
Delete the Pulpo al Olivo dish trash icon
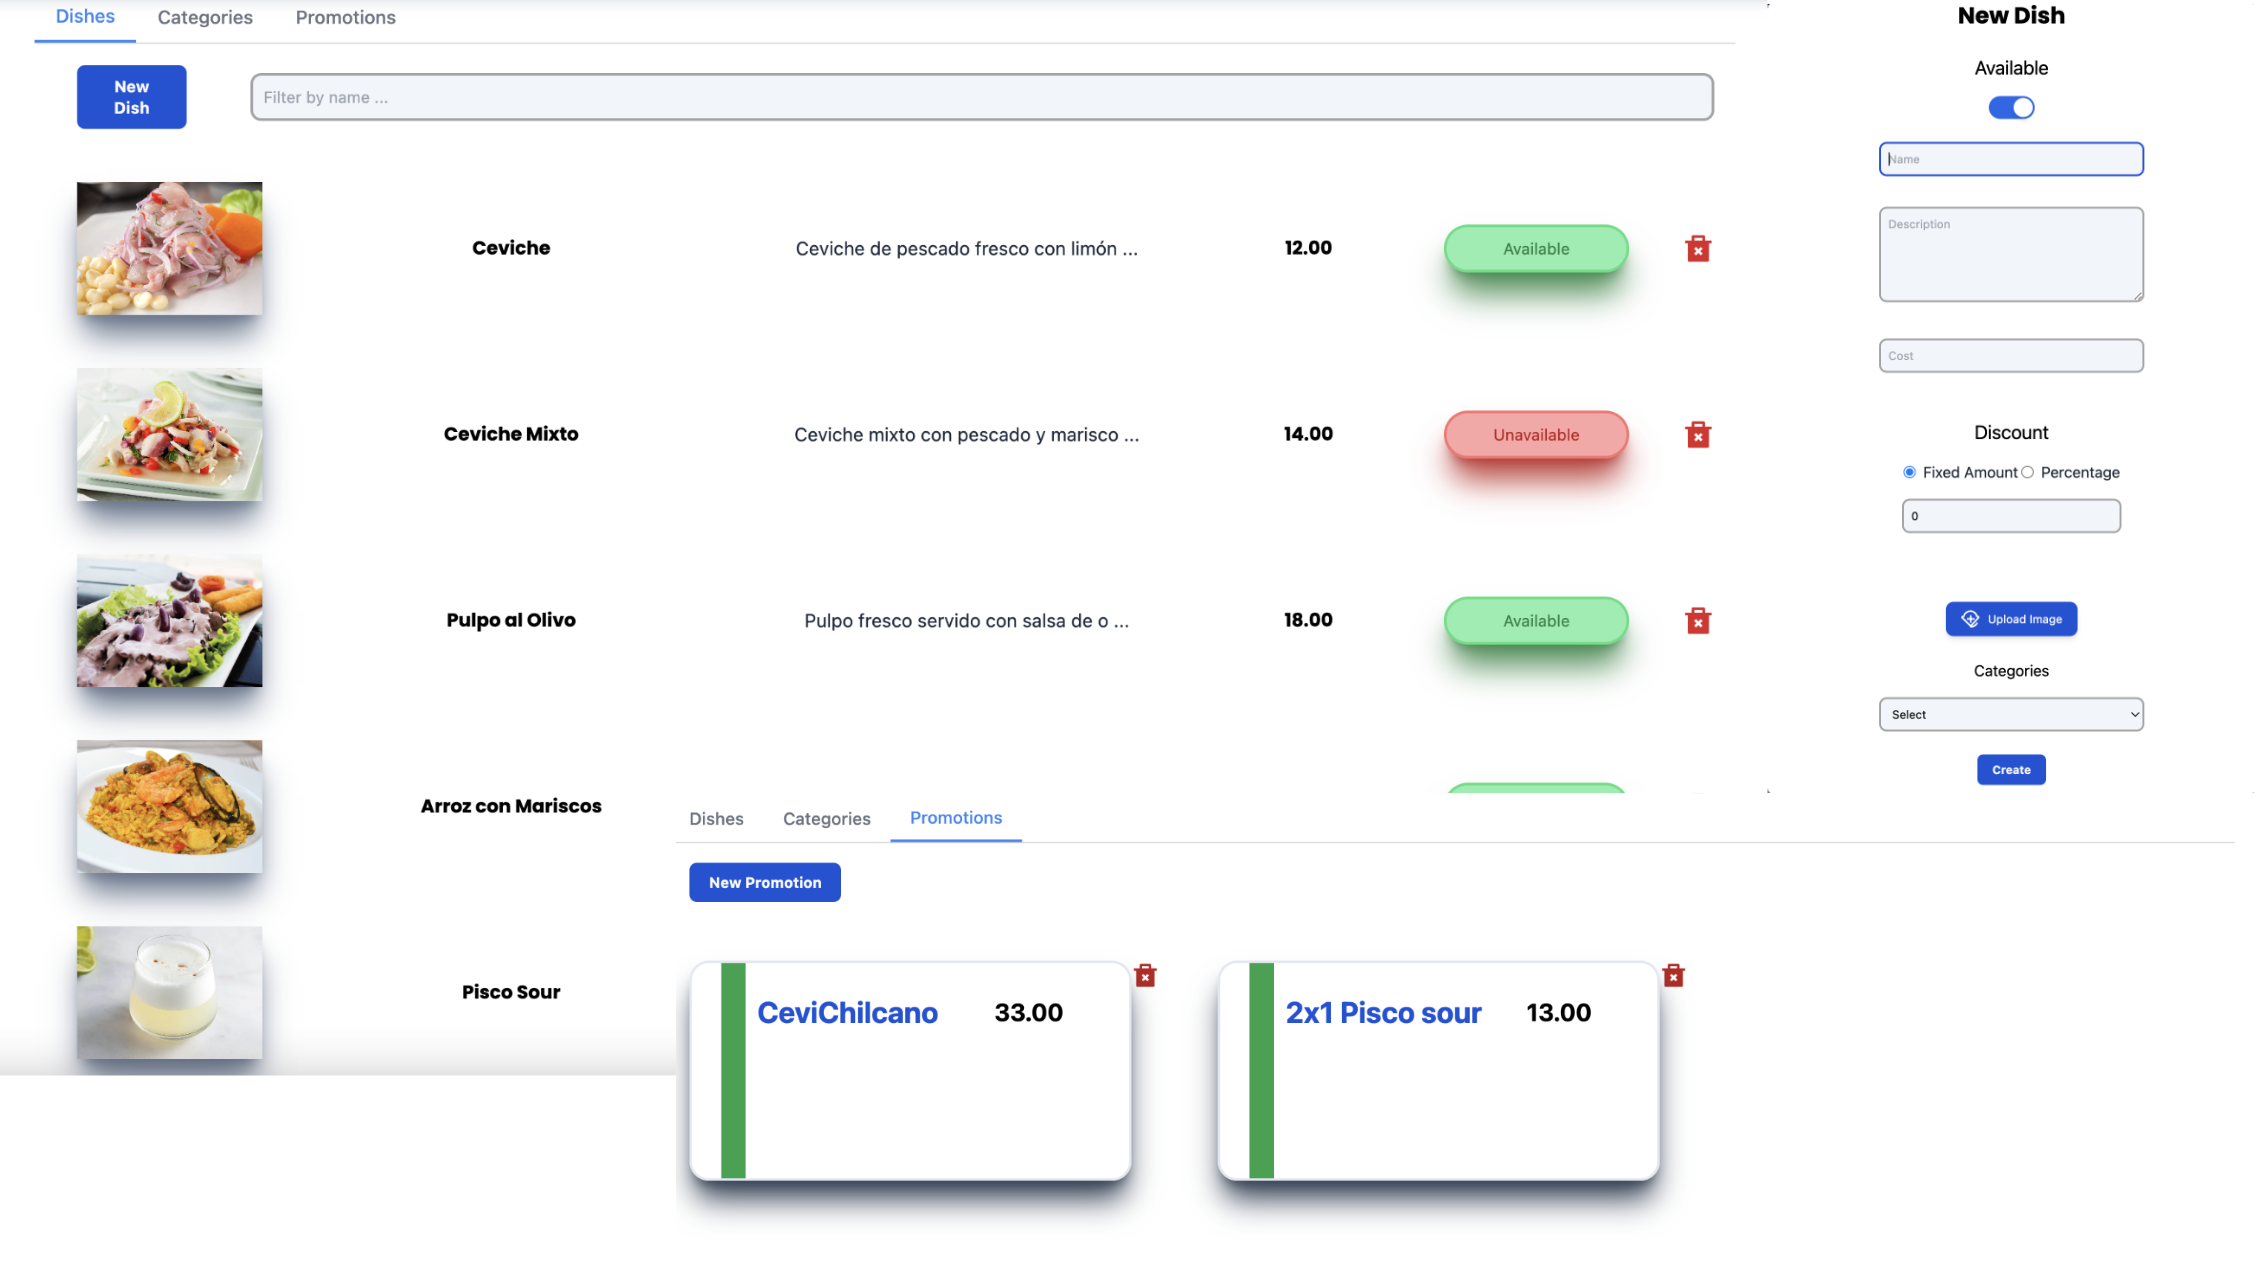click(1697, 620)
